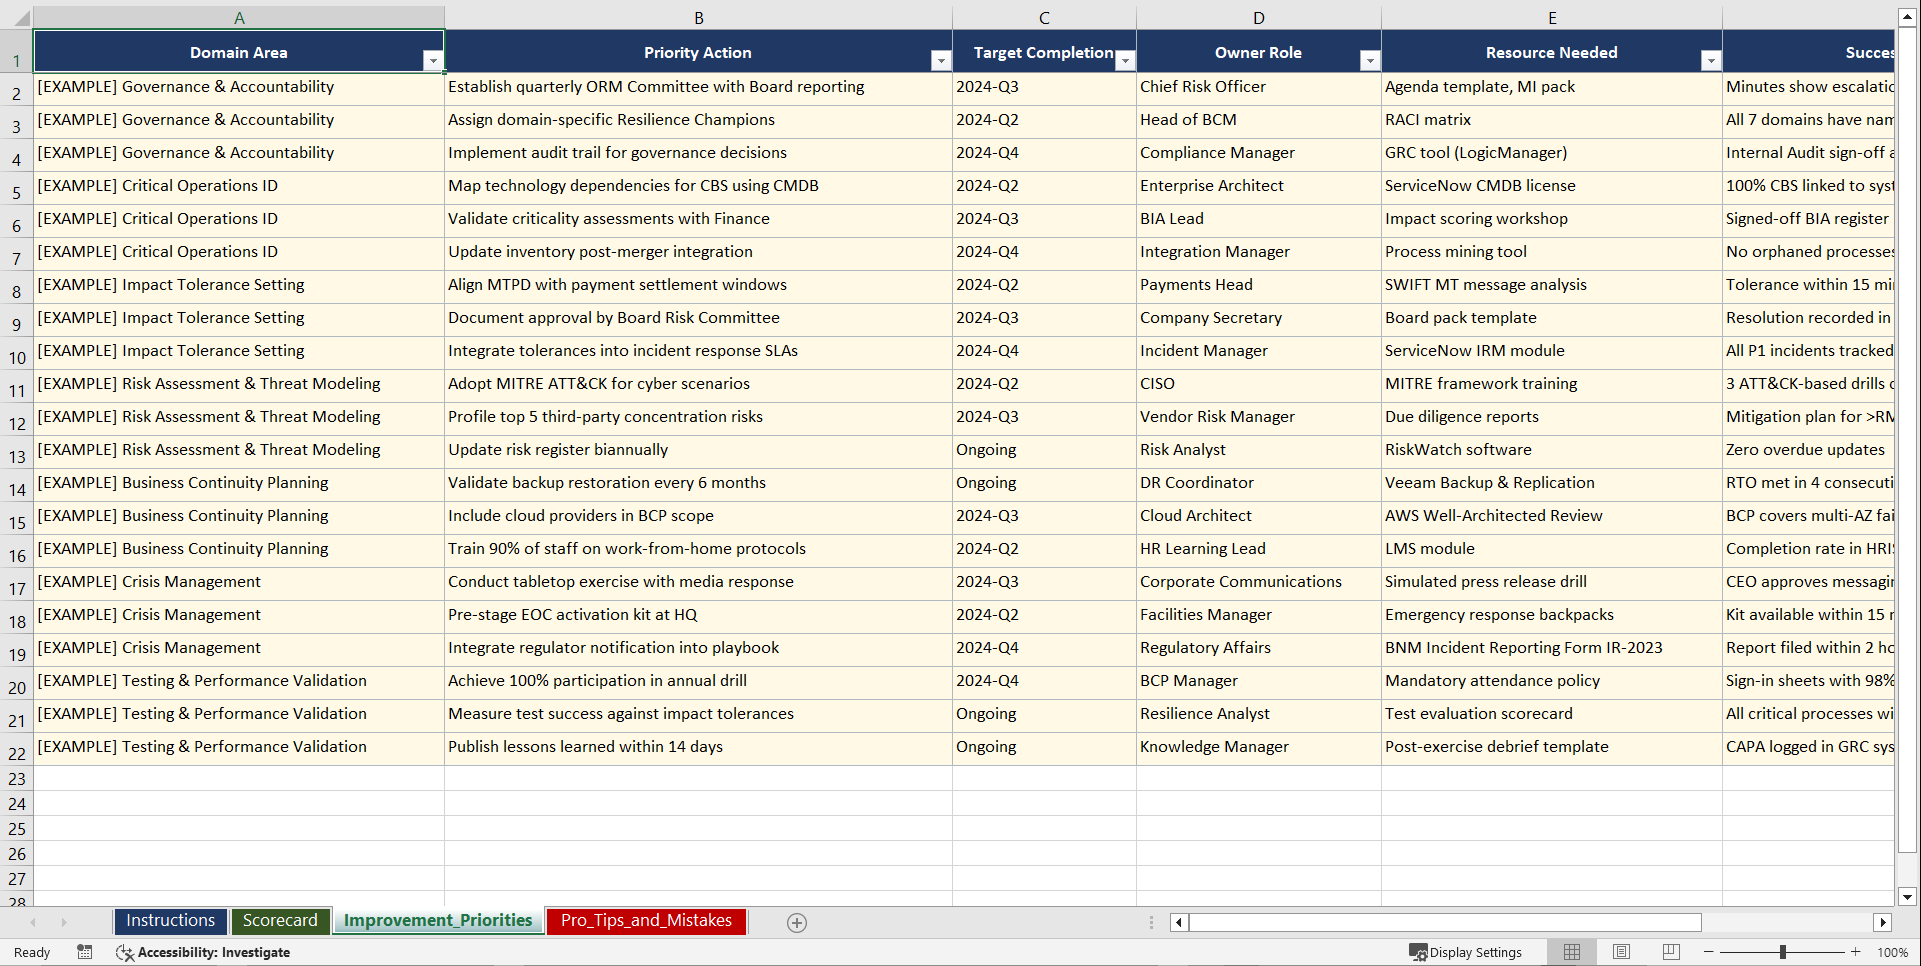Screen dimensions: 1921x966
Task: Open the Domain Area column filter
Action: click(433, 61)
